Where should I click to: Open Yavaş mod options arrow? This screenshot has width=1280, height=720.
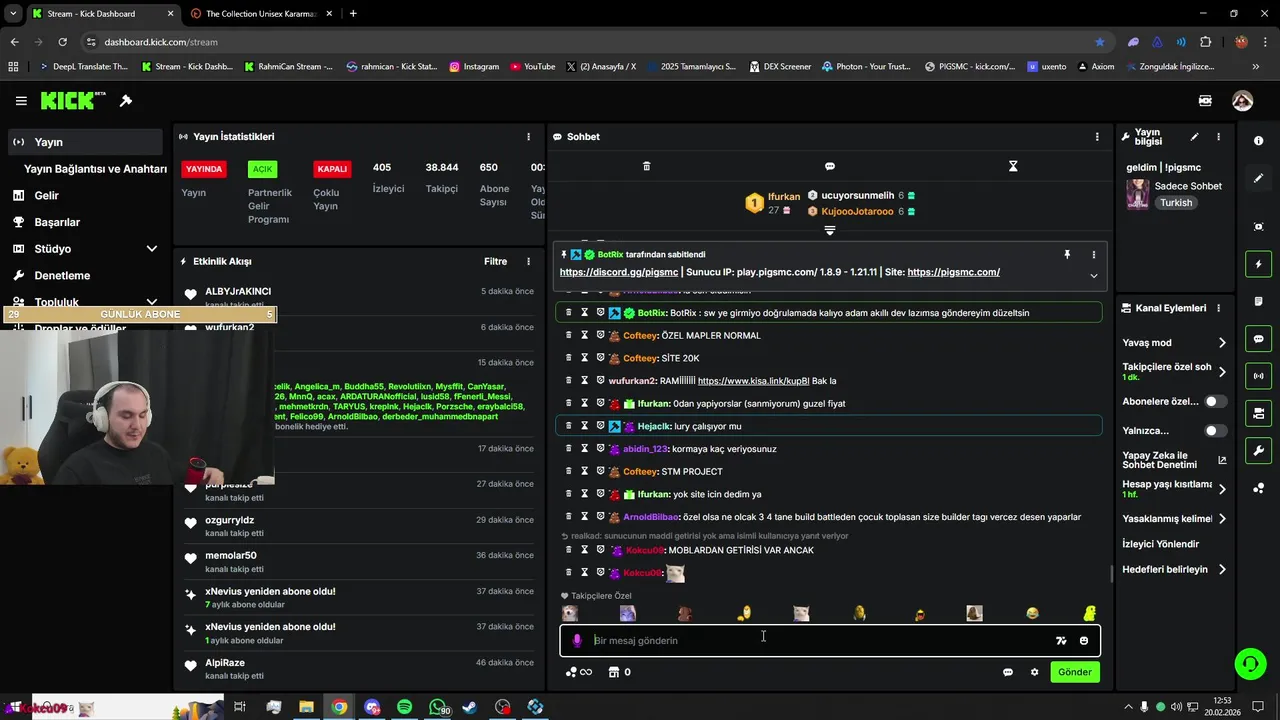(x=1222, y=343)
